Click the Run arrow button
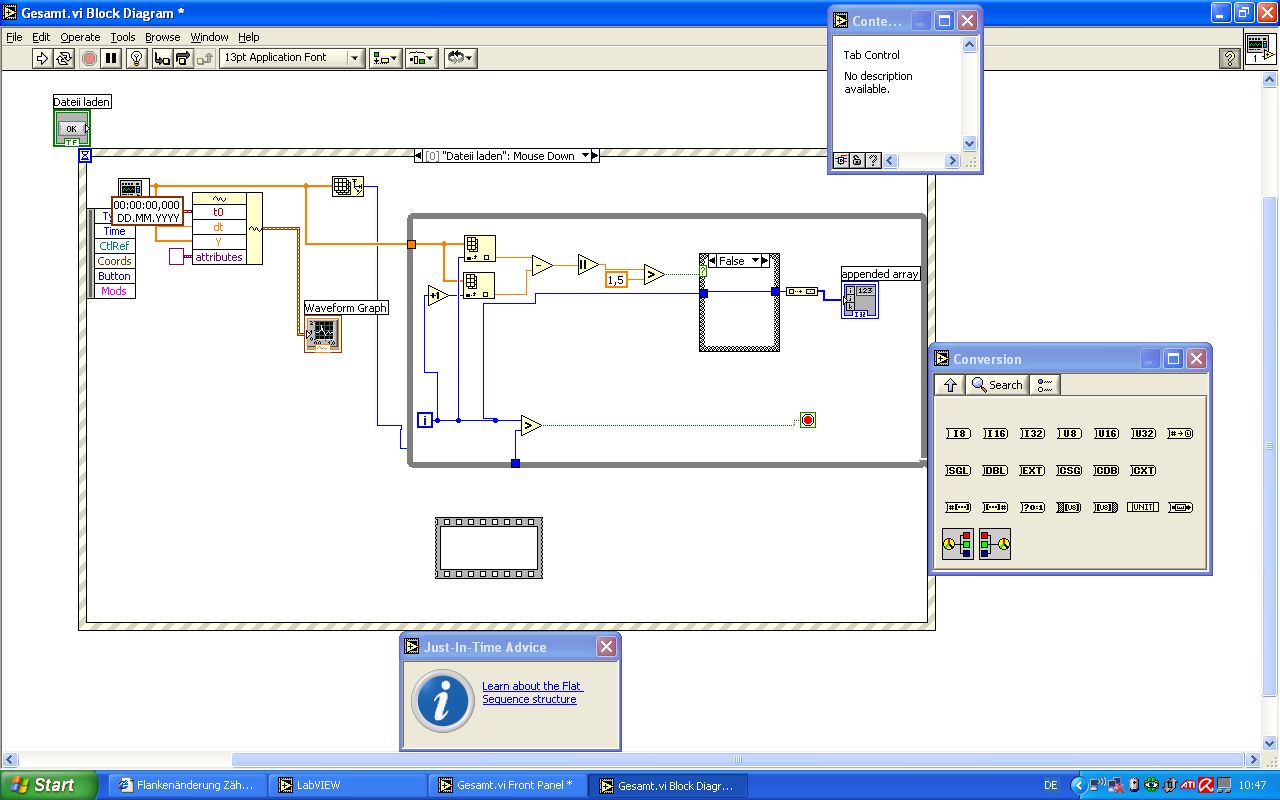This screenshot has width=1280, height=800. (x=42, y=58)
